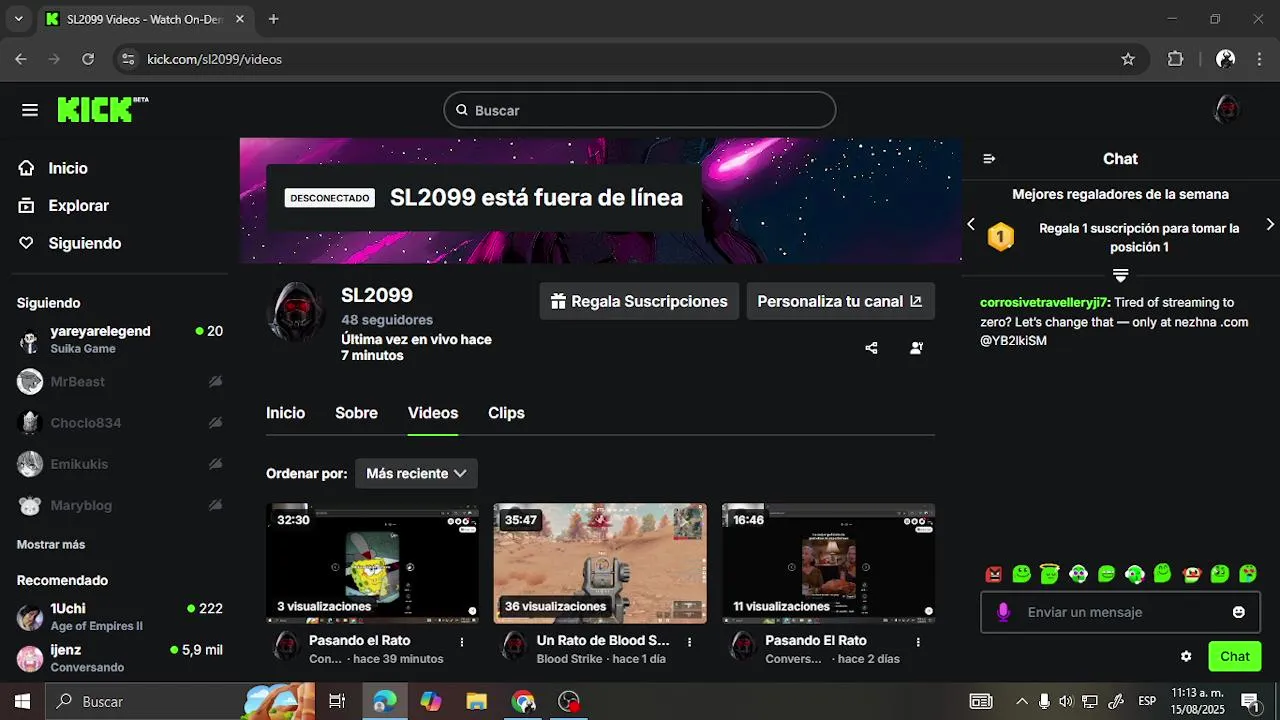Image resolution: width=1280 pixels, height=720 pixels.
Task: Click corrosivetravelleryji7 username in chat
Action: click(x=1044, y=302)
